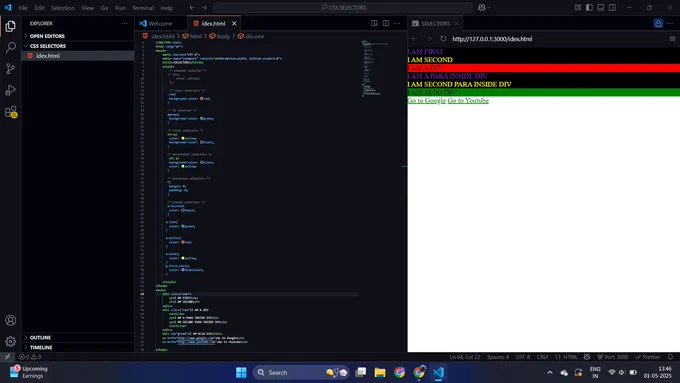Screen dimensions: 680x383
Task: Open the Source Control view
Action: pyautogui.click(x=10, y=69)
